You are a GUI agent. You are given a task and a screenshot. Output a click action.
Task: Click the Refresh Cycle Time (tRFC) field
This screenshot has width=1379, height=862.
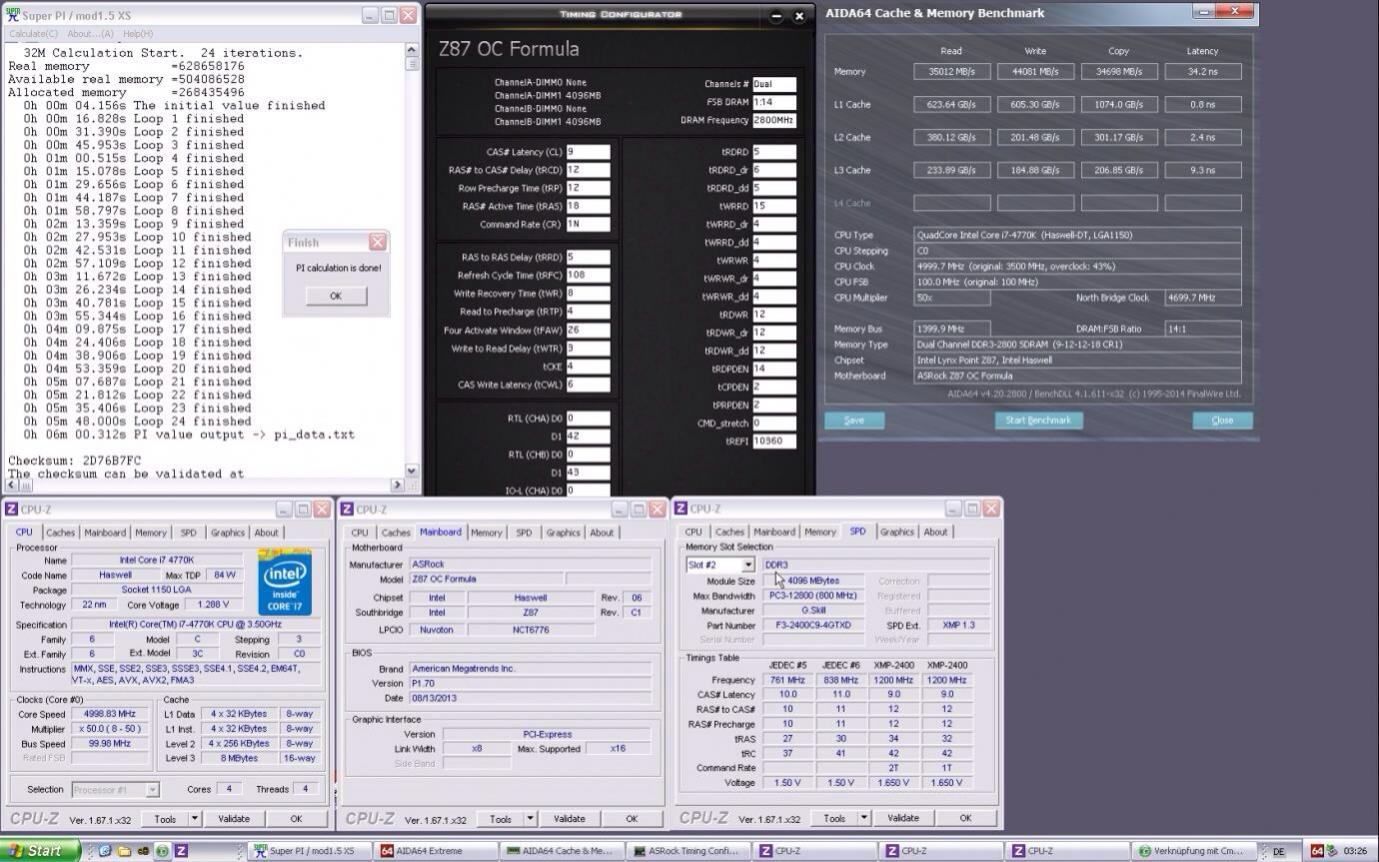click(587, 275)
